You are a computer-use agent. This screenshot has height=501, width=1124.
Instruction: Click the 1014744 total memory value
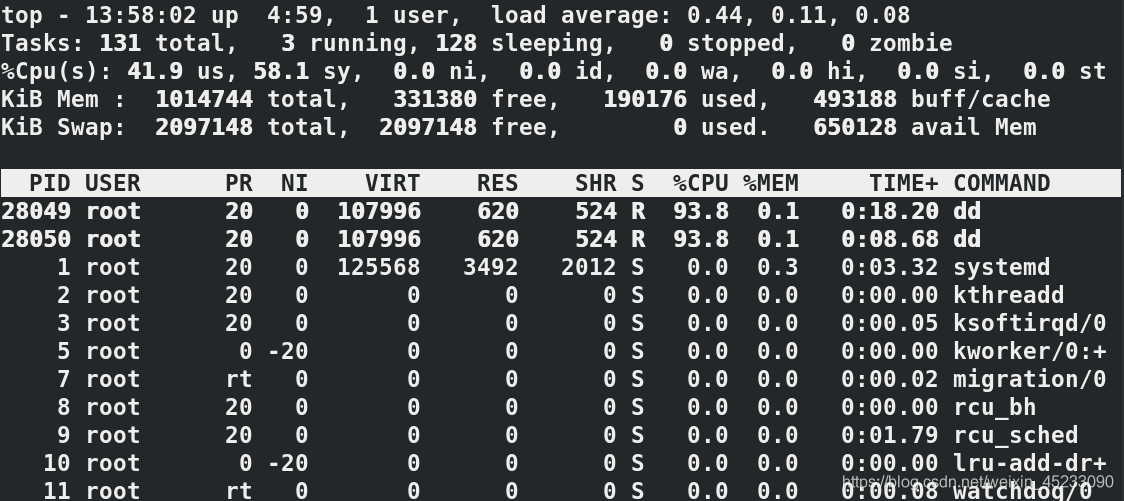(x=204, y=99)
